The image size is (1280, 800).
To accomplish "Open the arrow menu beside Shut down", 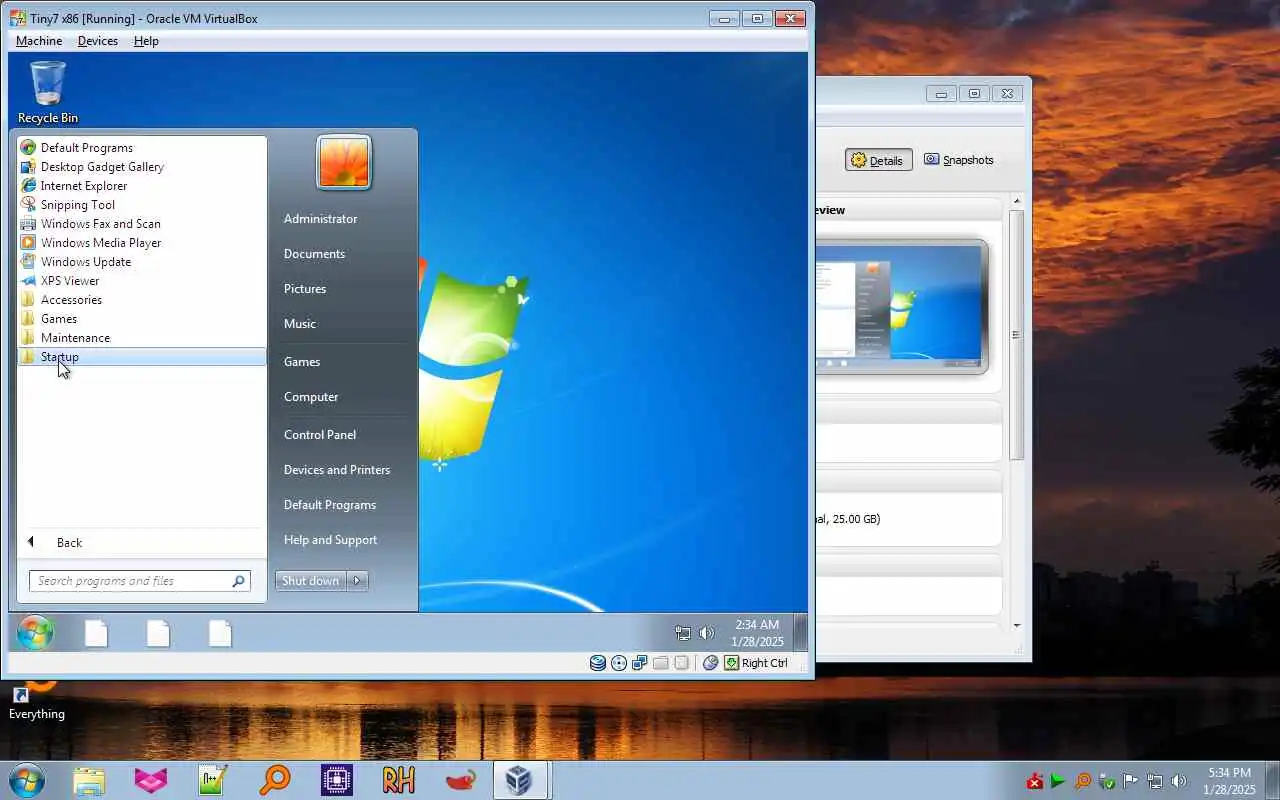I will tap(358, 581).
